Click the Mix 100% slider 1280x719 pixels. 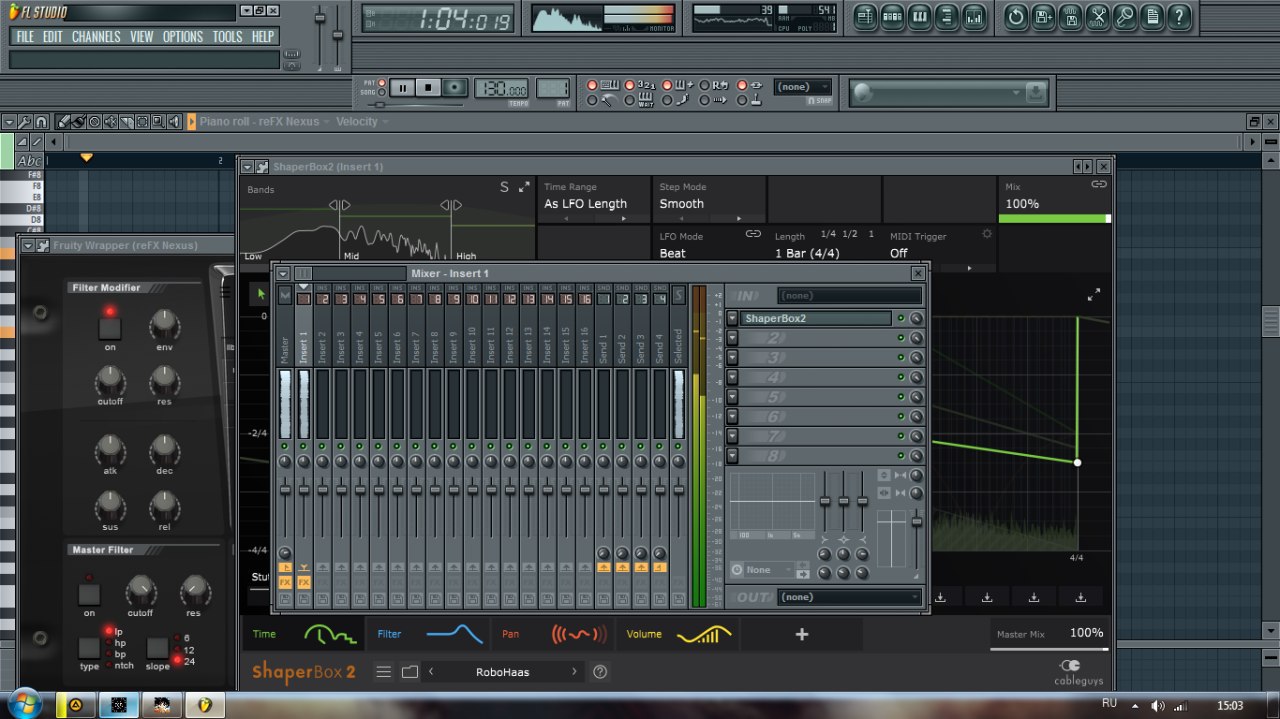point(1055,218)
